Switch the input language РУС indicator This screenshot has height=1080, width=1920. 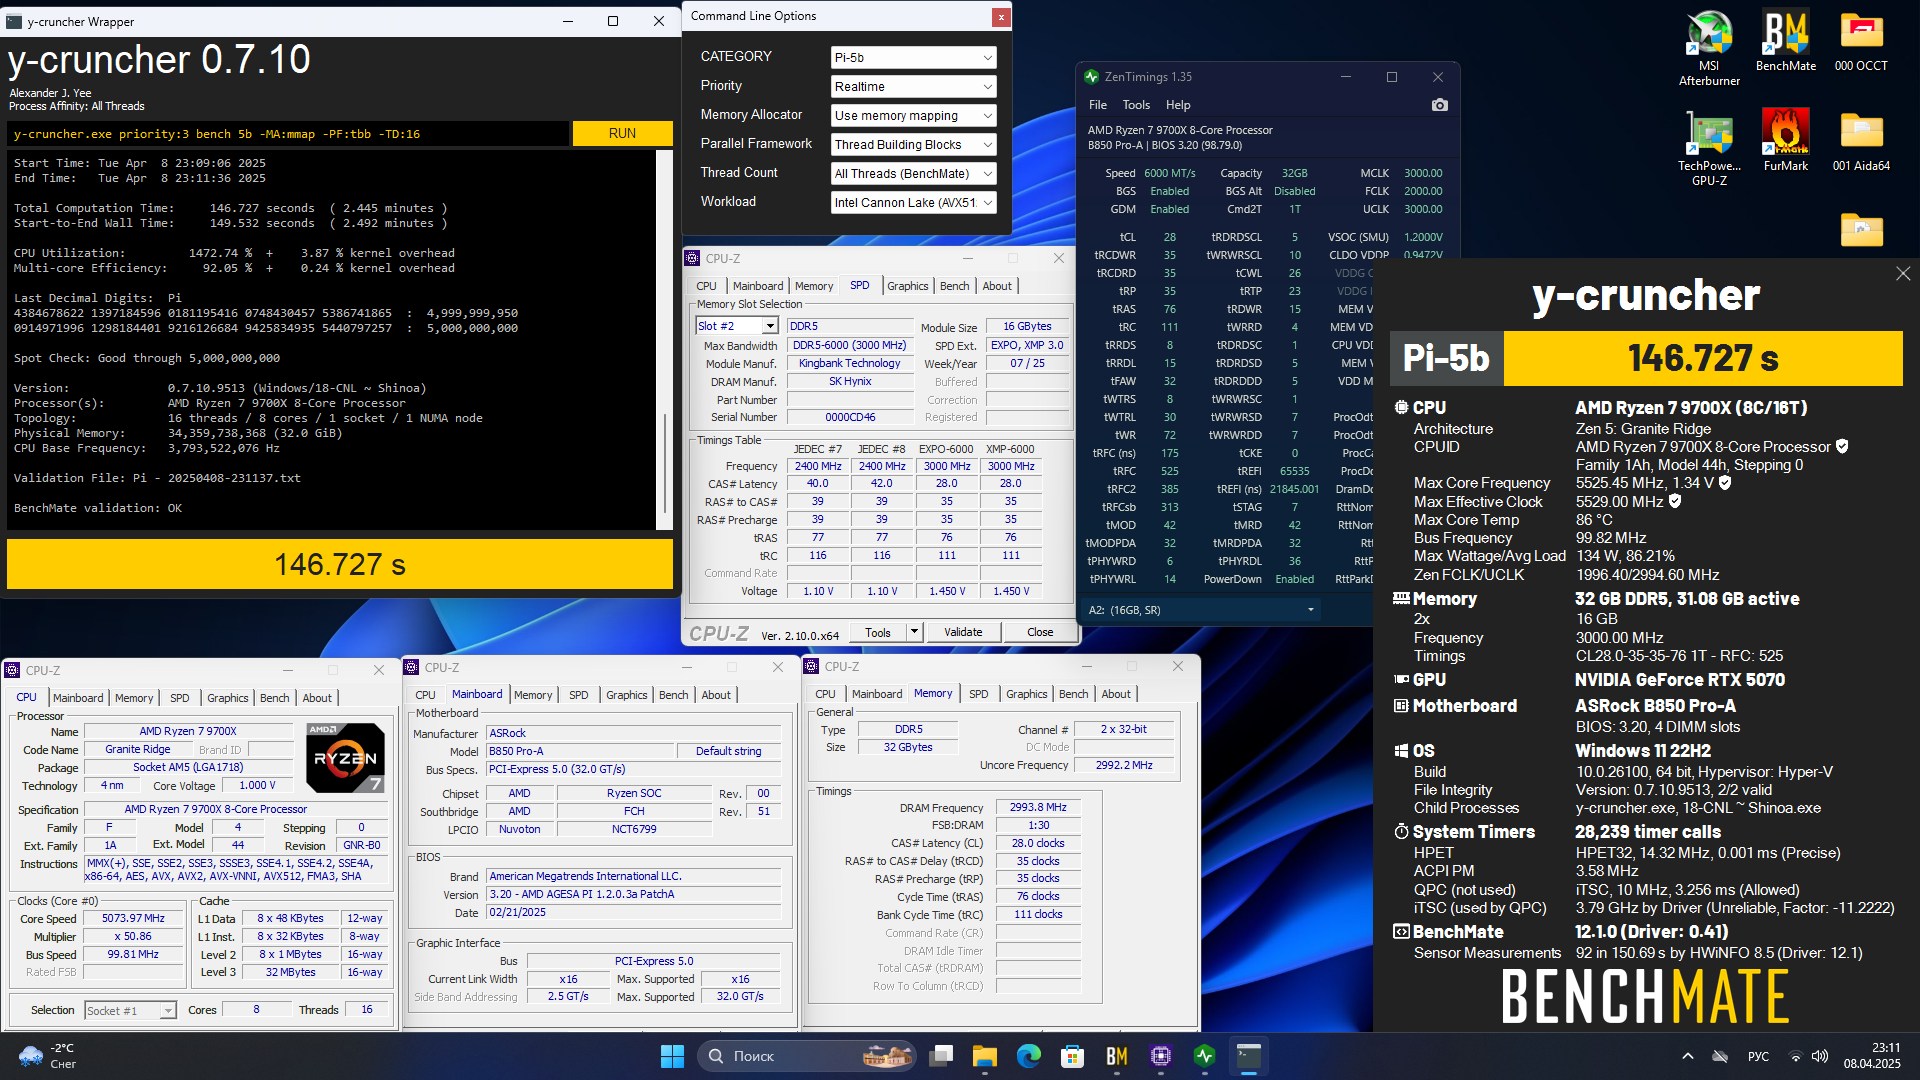pos(1758,1056)
